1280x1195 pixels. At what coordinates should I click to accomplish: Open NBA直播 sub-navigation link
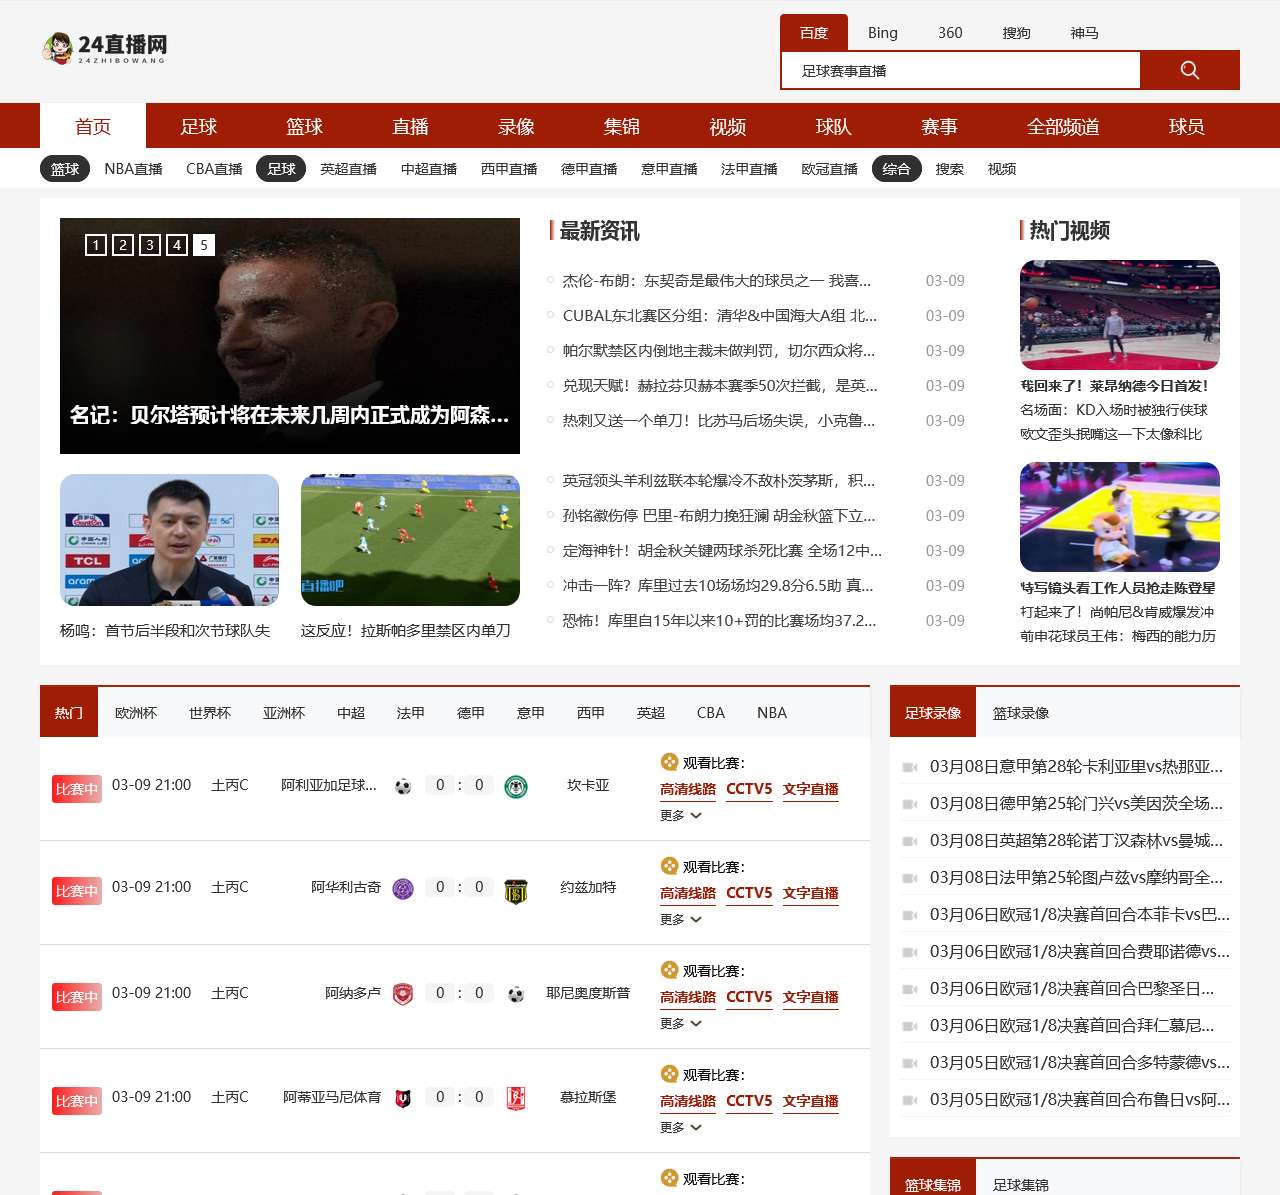pyautogui.click(x=133, y=169)
